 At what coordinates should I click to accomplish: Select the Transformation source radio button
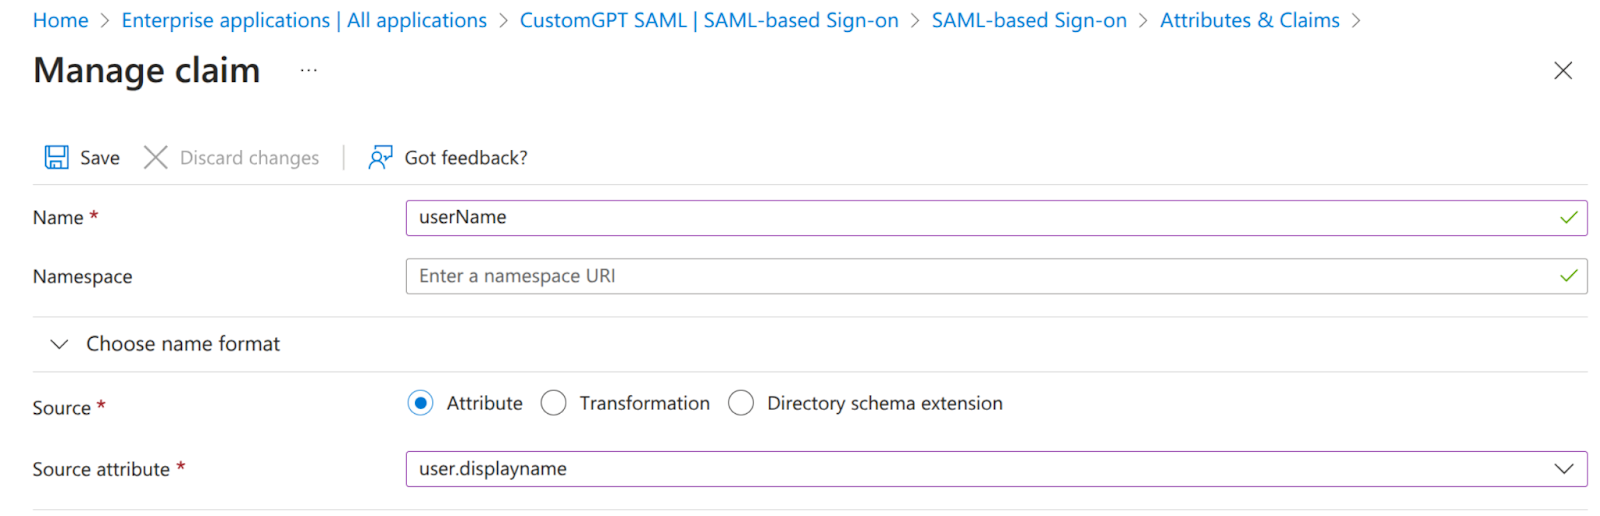click(x=553, y=403)
